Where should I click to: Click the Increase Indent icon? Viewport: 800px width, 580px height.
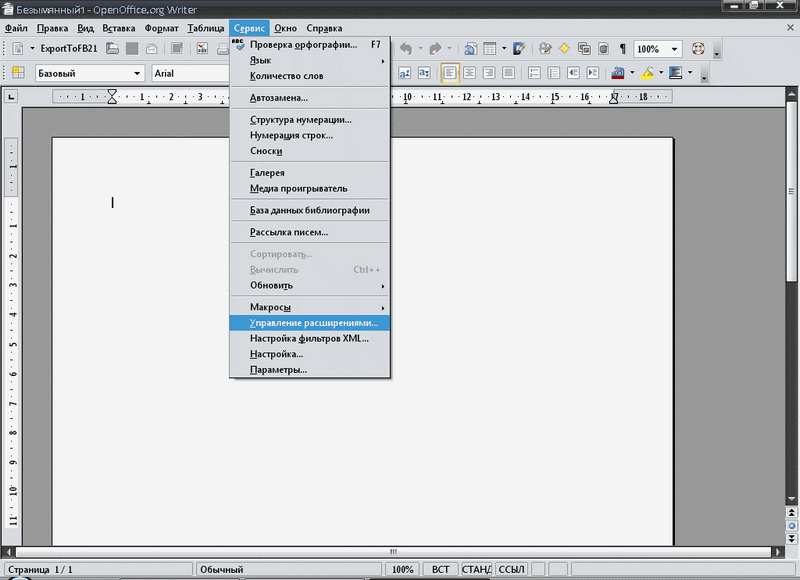pos(592,73)
